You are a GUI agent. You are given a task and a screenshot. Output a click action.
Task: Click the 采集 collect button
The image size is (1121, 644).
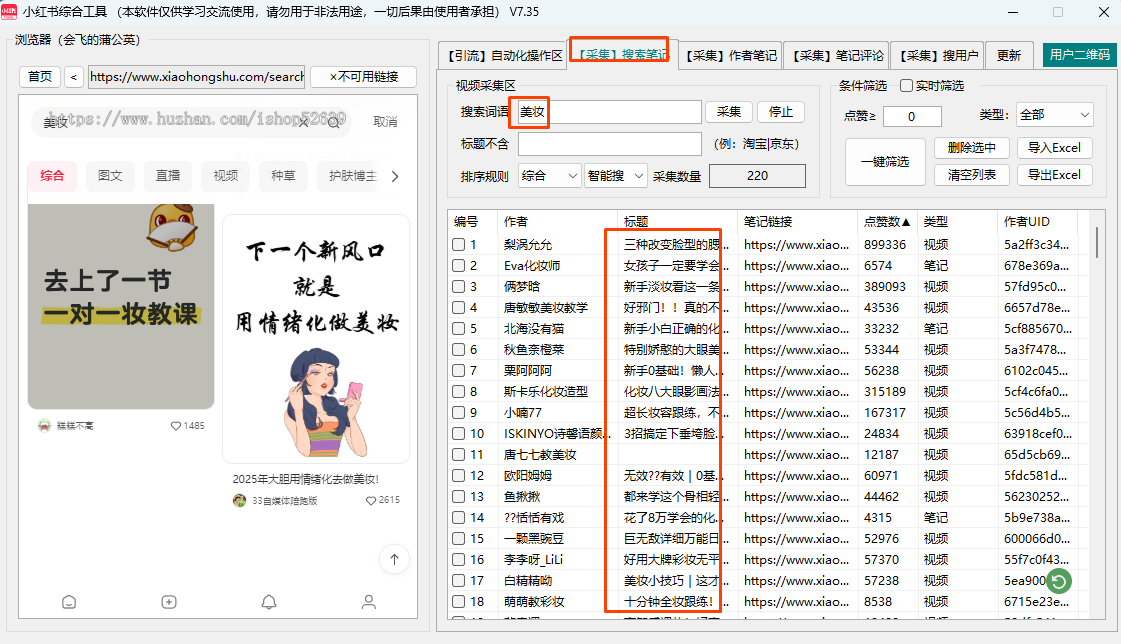tap(729, 112)
